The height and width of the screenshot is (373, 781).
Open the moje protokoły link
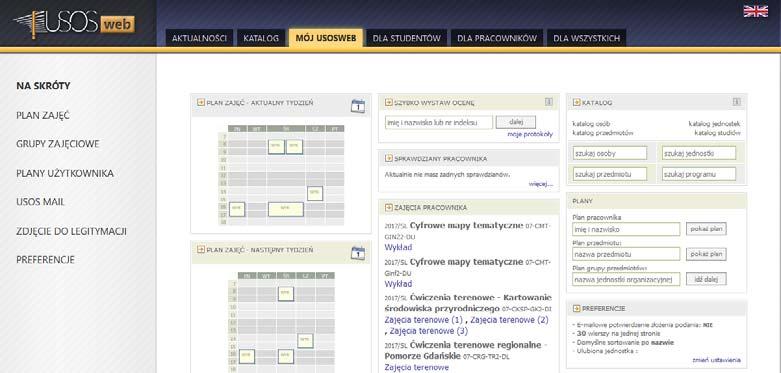click(x=530, y=134)
